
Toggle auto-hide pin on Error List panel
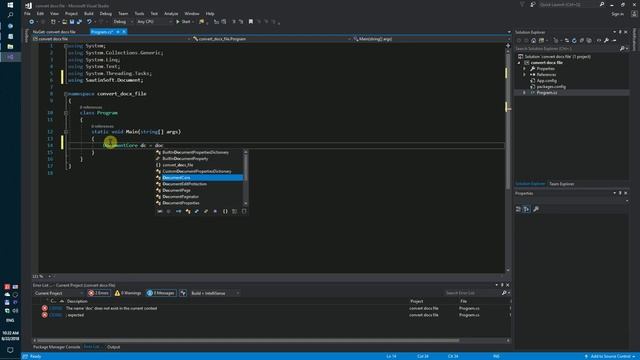click(x=502, y=285)
